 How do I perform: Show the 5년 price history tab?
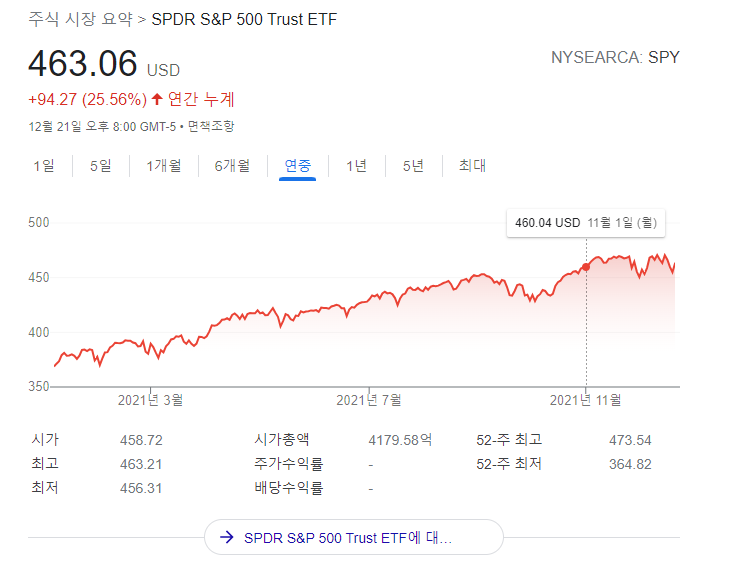click(413, 166)
